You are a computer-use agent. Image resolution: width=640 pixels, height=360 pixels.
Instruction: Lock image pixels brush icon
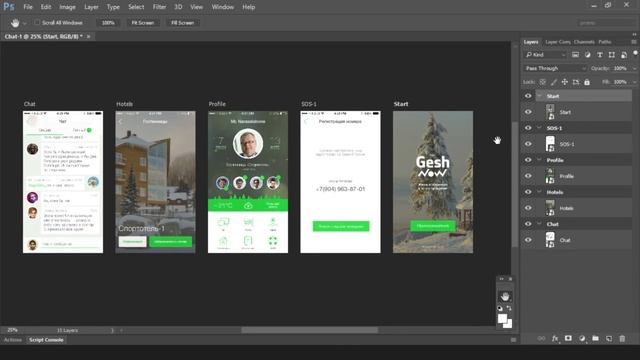553,82
